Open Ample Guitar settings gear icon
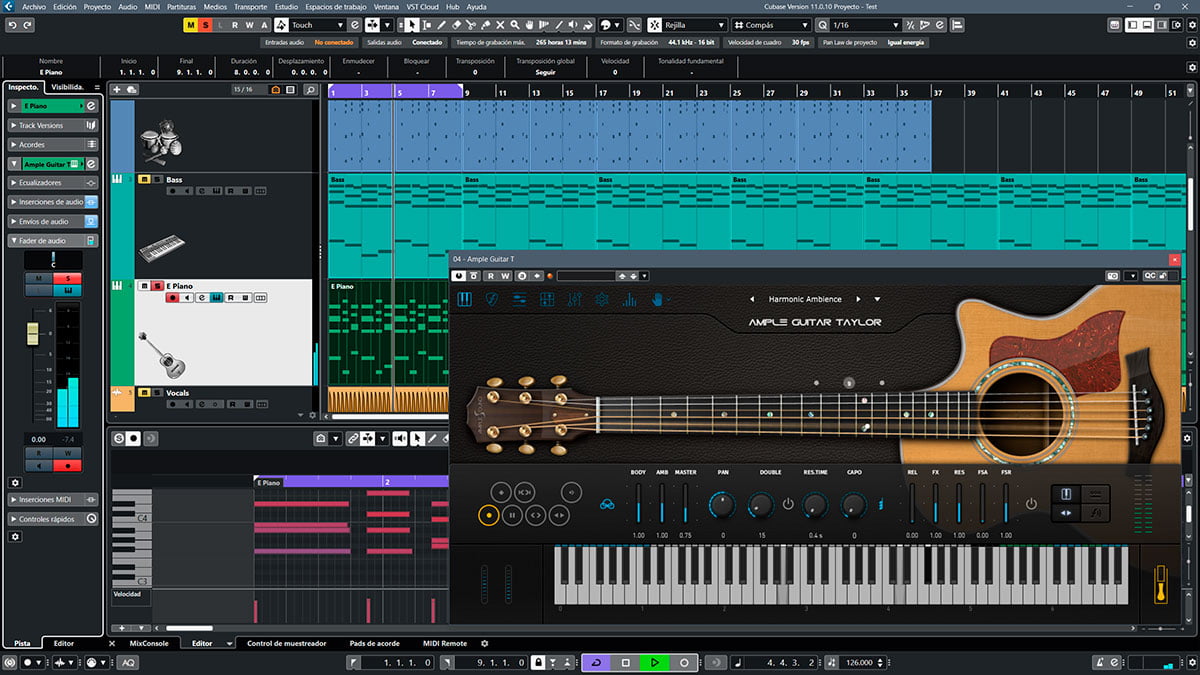 coord(602,299)
